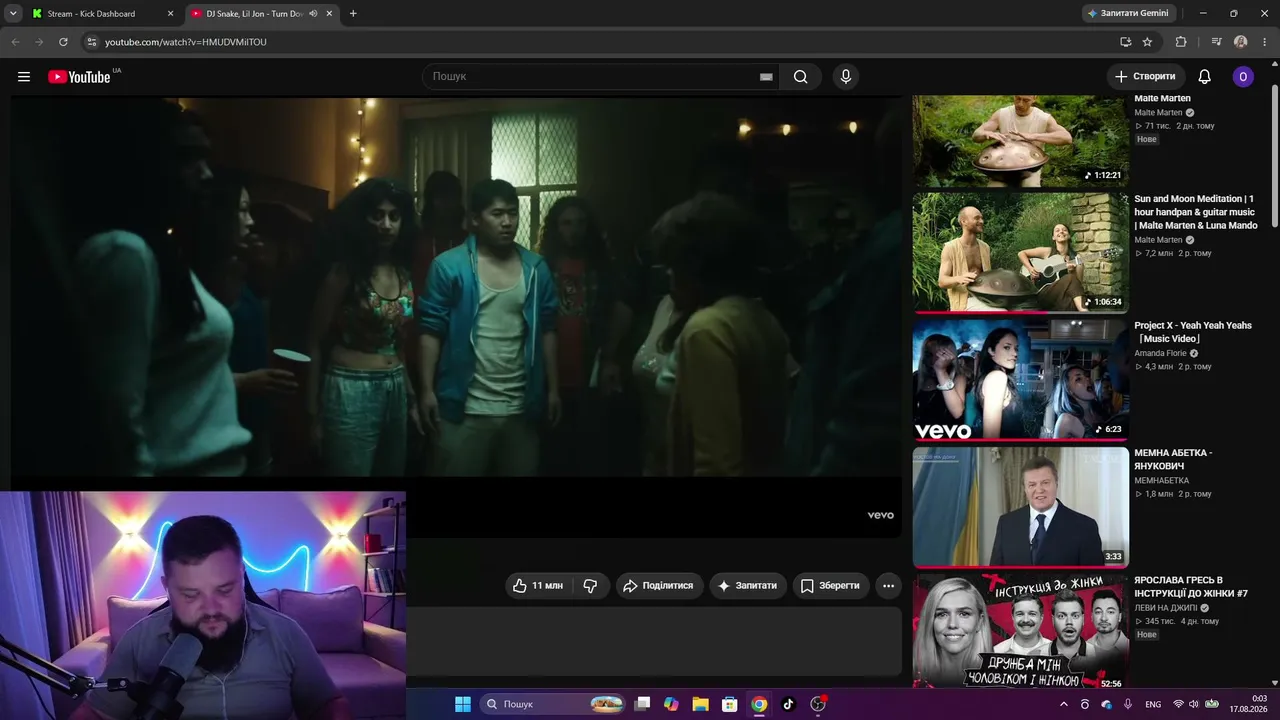Open the on-screen keyboard in search box
1280x720 pixels.
[x=766, y=77]
